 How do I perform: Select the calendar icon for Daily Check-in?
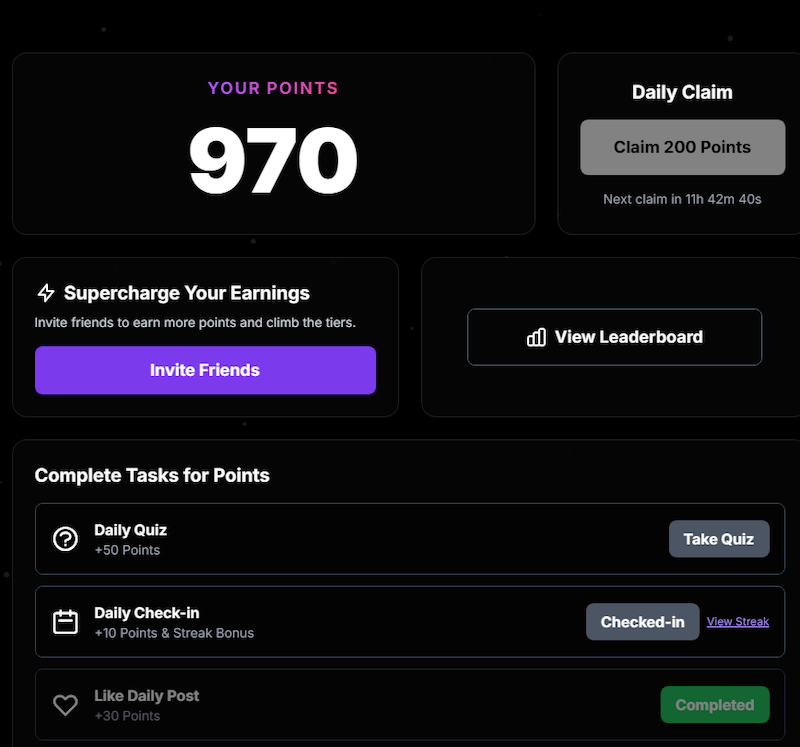pos(65,621)
